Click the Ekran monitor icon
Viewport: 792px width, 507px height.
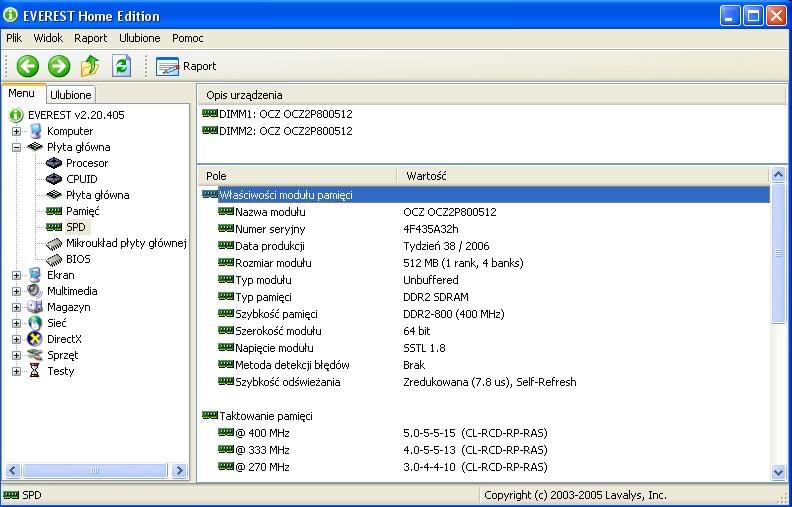pos(35,275)
